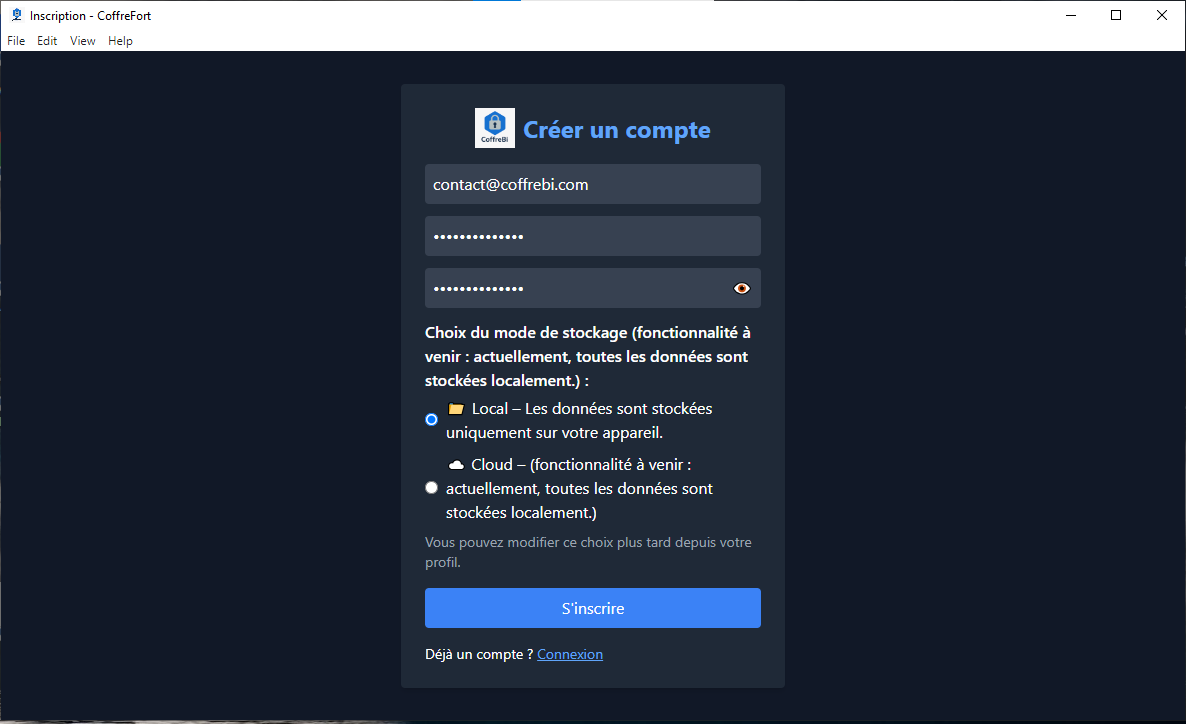The height and width of the screenshot is (724, 1186).
Task: Click the 'Créer un compte' heading
Action: click(x=616, y=130)
